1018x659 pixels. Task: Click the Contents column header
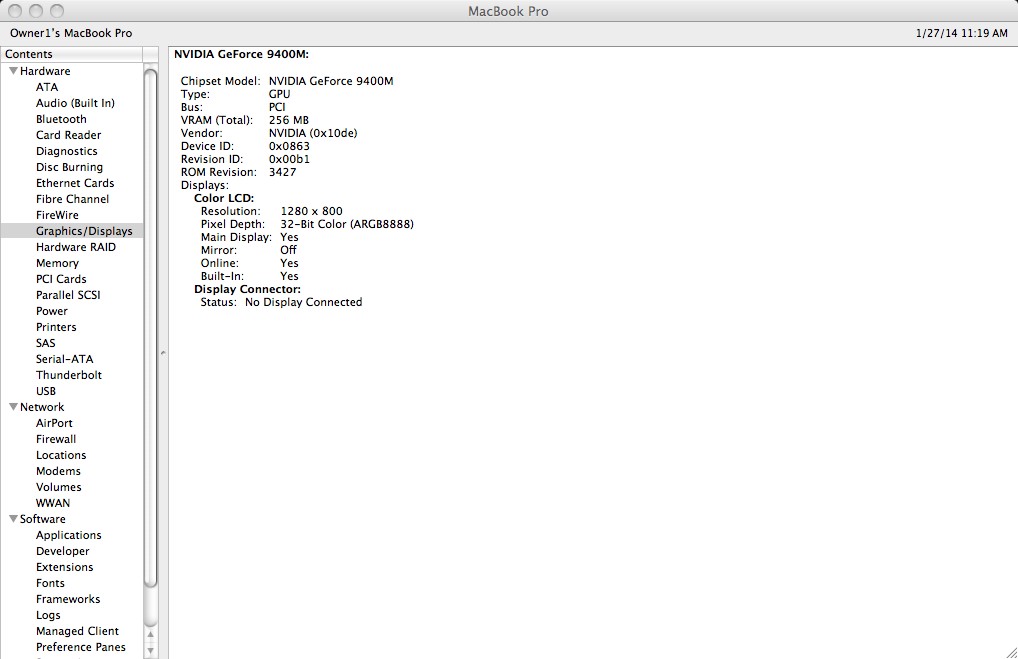click(x=71, y=54)
